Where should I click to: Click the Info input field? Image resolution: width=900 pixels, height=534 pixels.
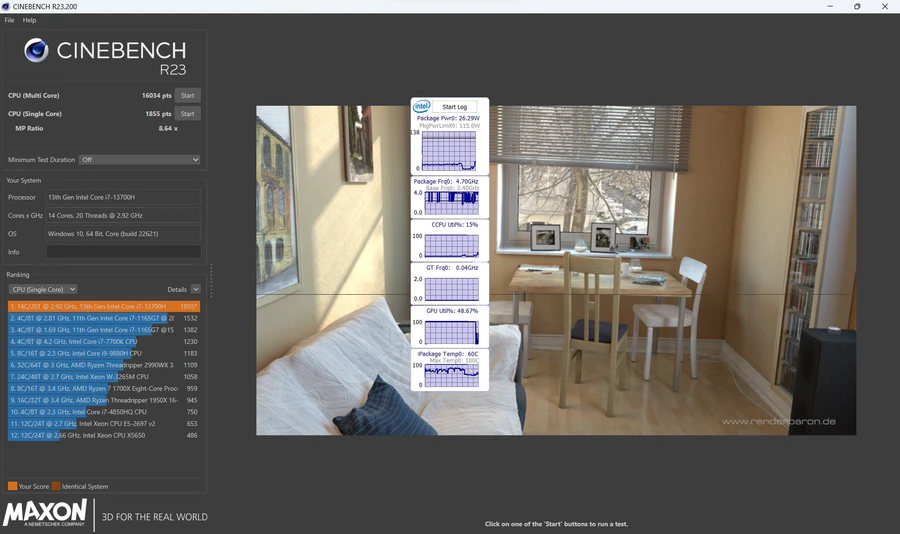123,252
